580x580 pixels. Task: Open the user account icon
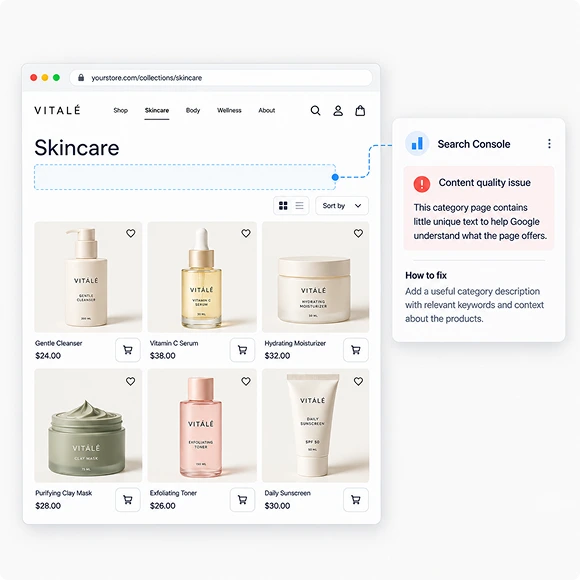pyautogui.click(x=338, y=110)
